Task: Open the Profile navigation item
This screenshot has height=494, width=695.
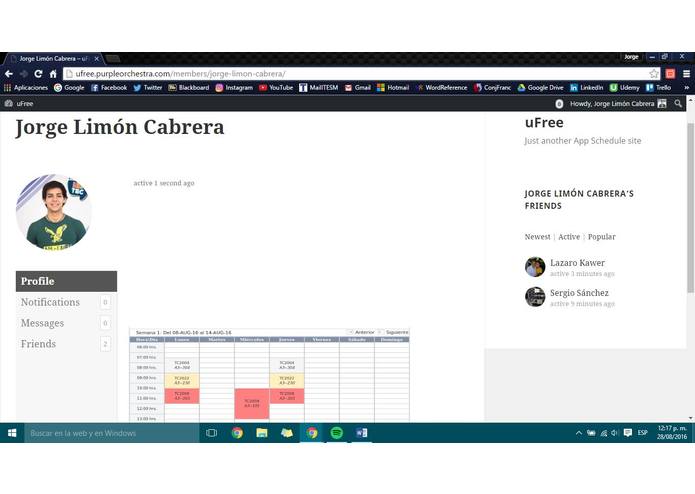Action: [66, 281]
